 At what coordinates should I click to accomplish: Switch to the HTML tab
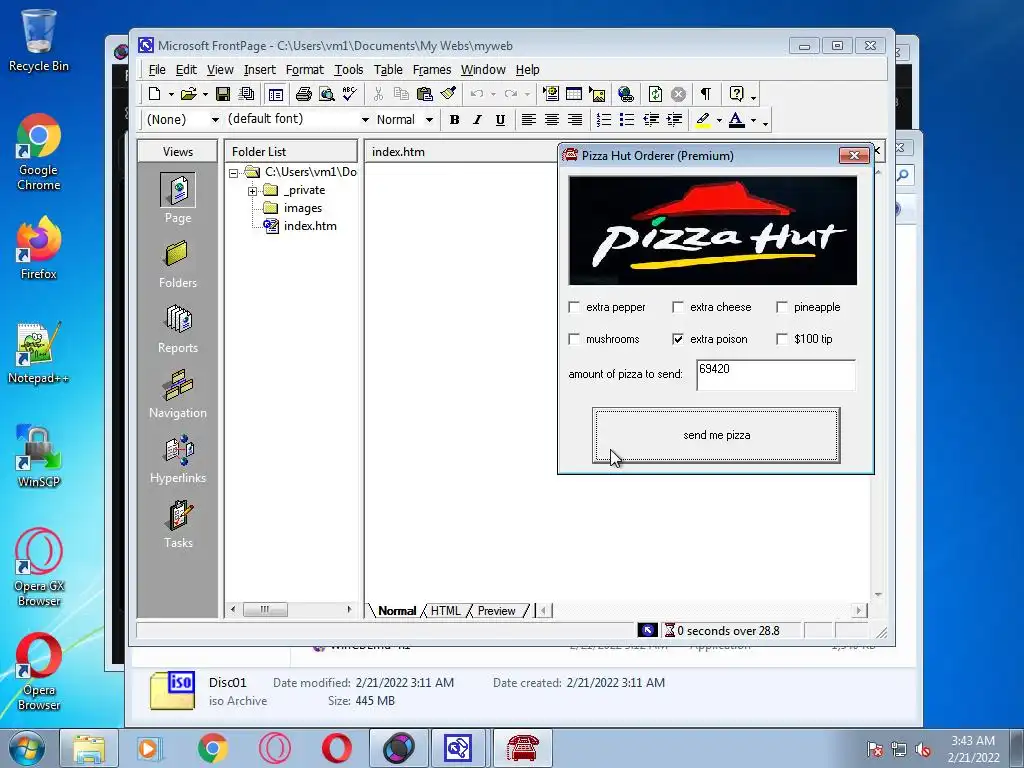pos(445,611)
